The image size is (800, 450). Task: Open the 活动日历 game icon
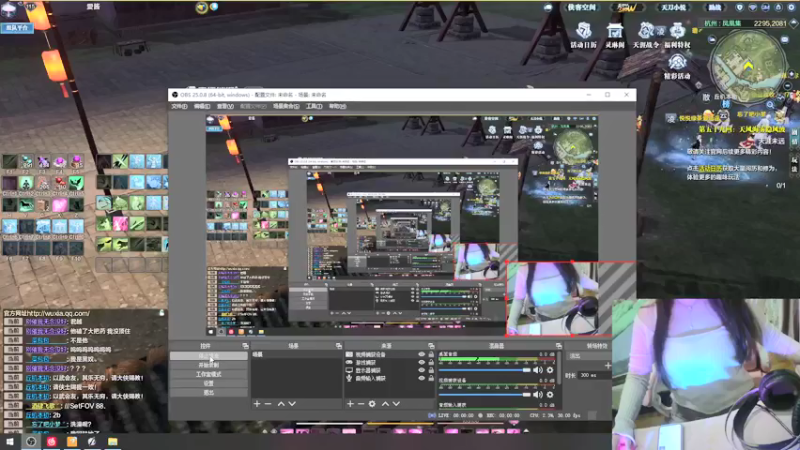click(x=584, y=35)
